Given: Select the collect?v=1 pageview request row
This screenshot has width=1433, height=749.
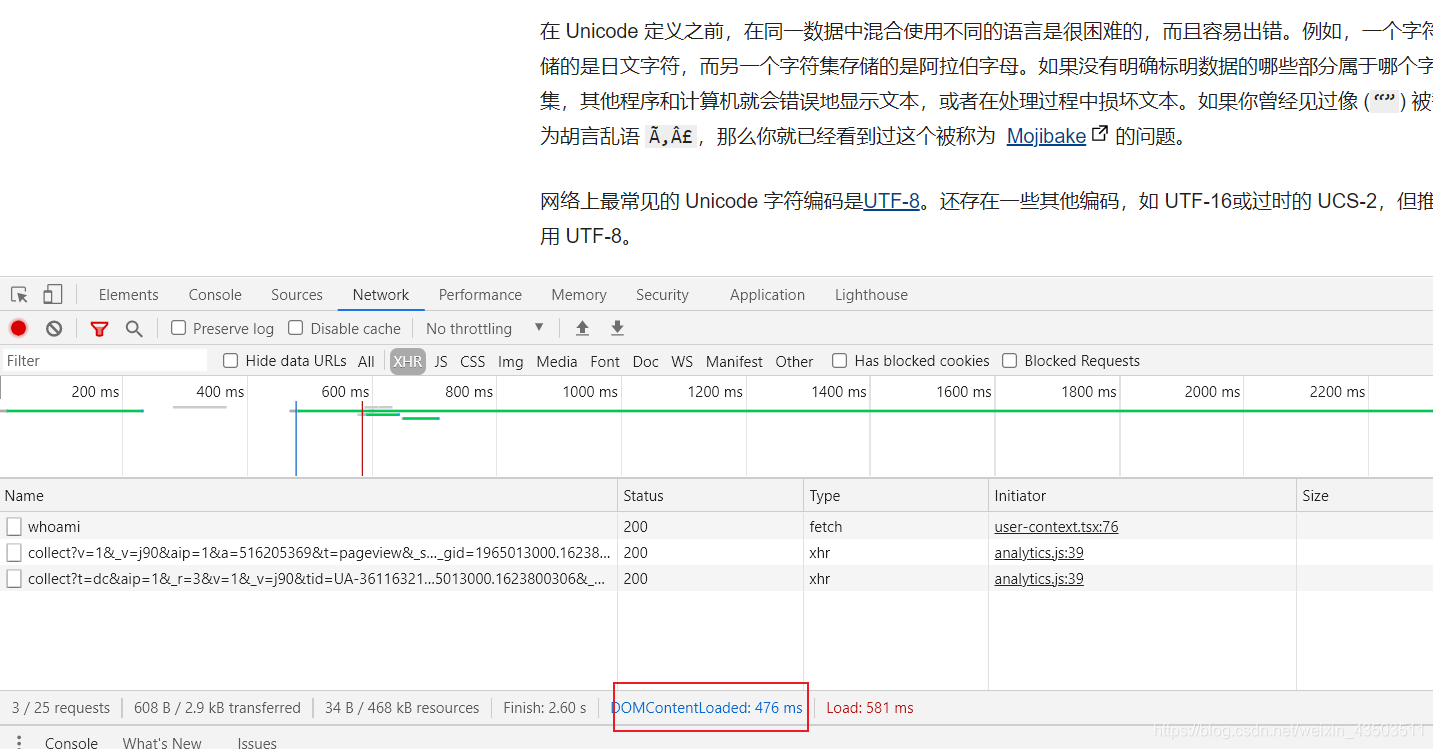Looking at the screenshot, I should 716,553.
